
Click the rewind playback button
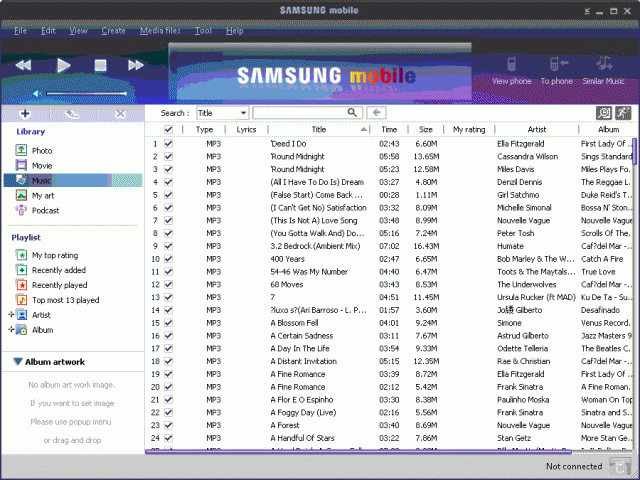coord(23,65)
